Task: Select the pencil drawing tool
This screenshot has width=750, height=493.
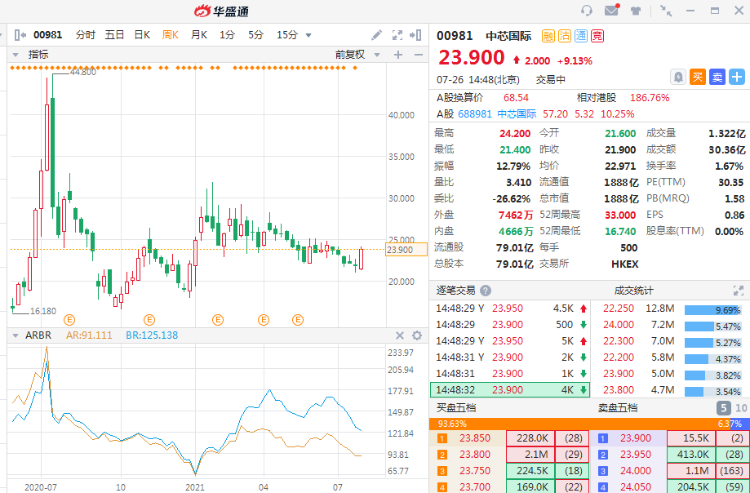Action: click(377, 34)
